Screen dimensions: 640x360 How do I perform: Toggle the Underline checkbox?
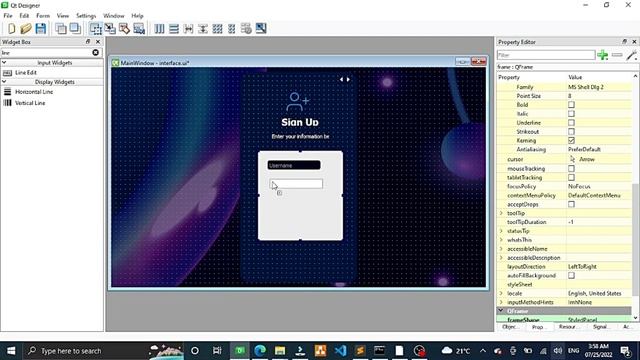point(571,123)
